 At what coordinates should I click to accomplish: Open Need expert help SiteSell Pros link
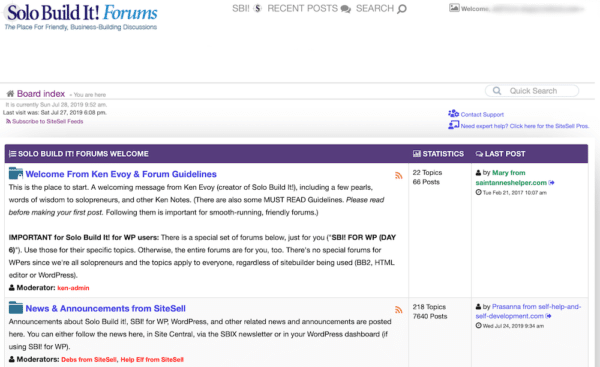525,126
